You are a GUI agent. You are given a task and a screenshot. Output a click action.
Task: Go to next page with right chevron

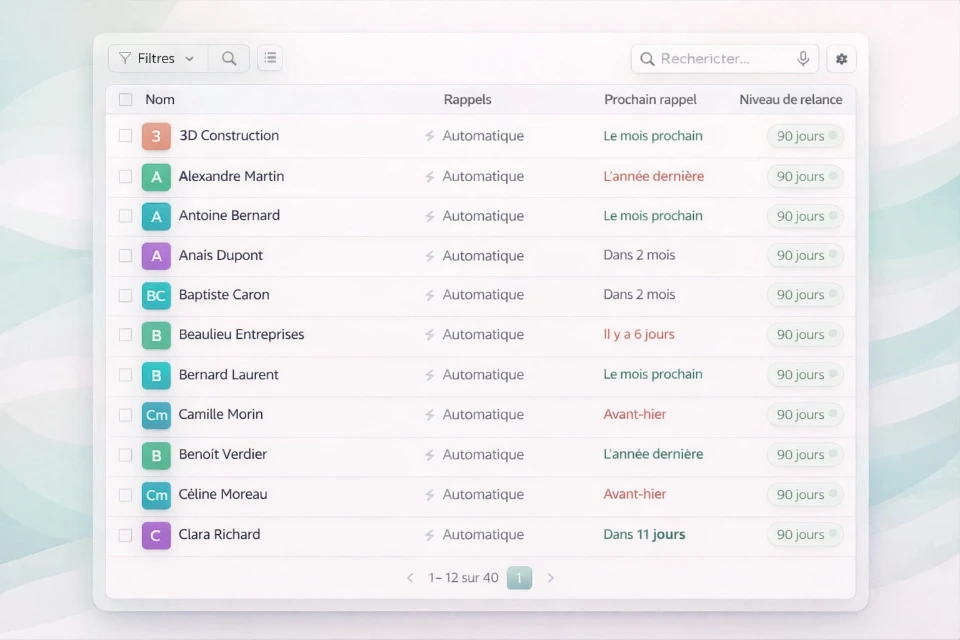click(550, 578)
